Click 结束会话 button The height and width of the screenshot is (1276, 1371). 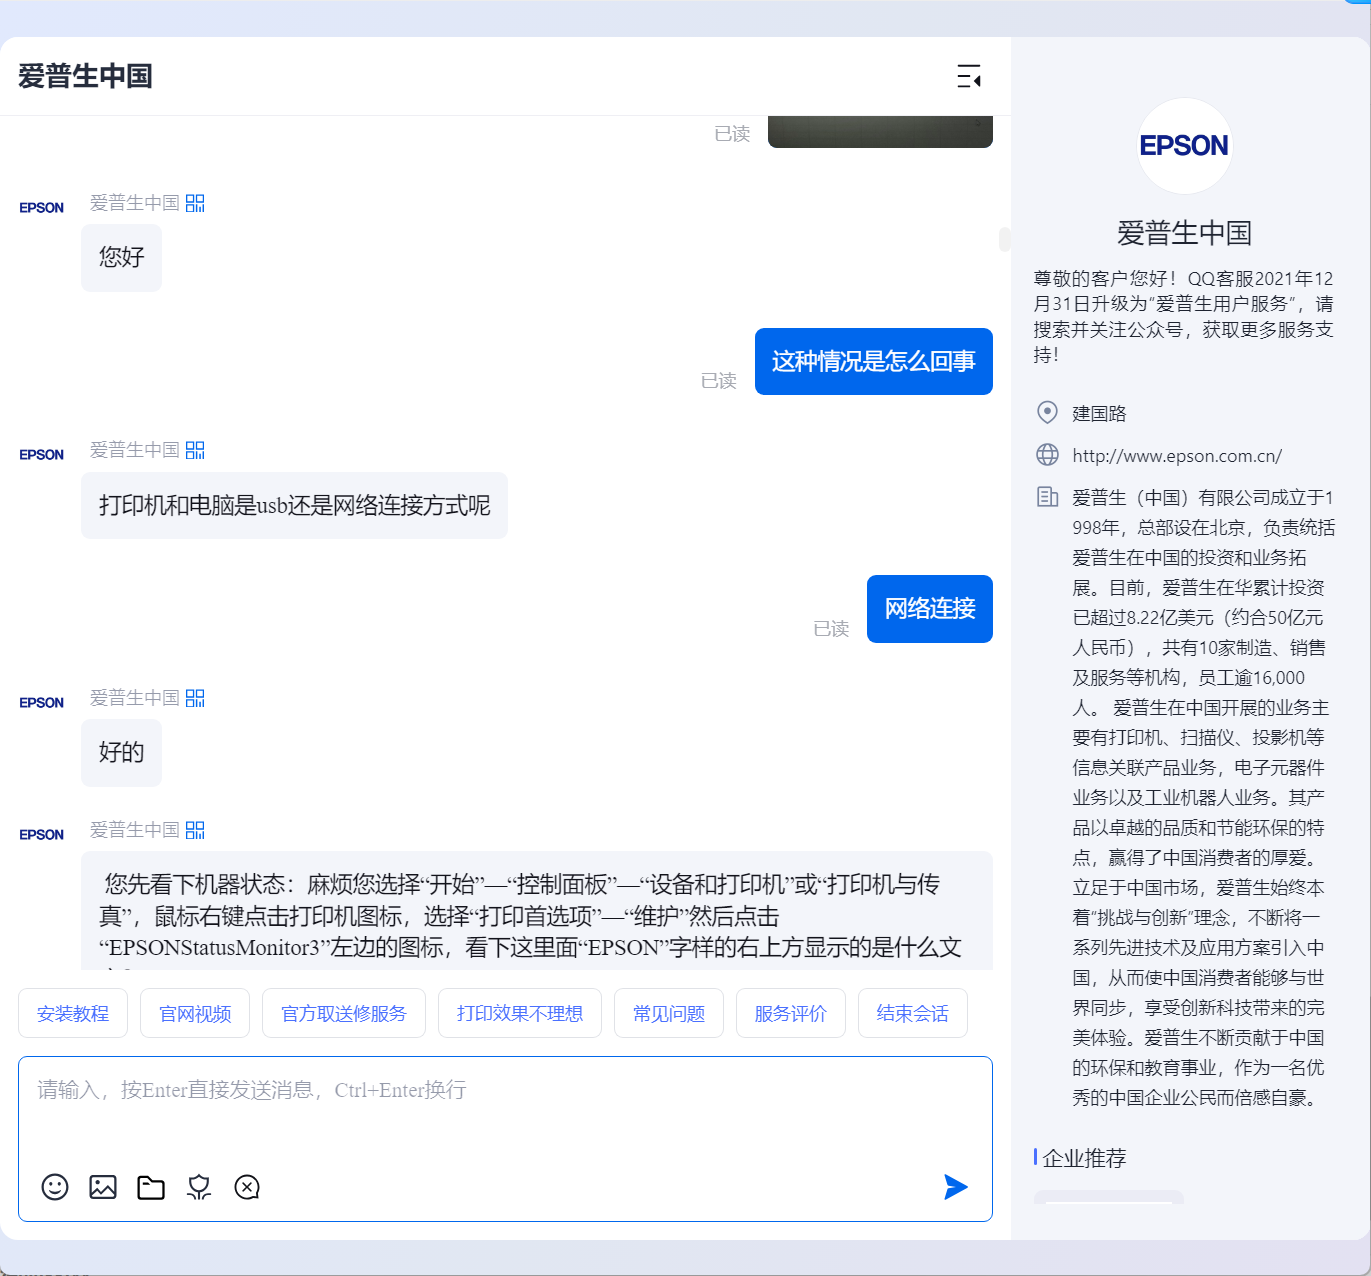[913, 1013]
